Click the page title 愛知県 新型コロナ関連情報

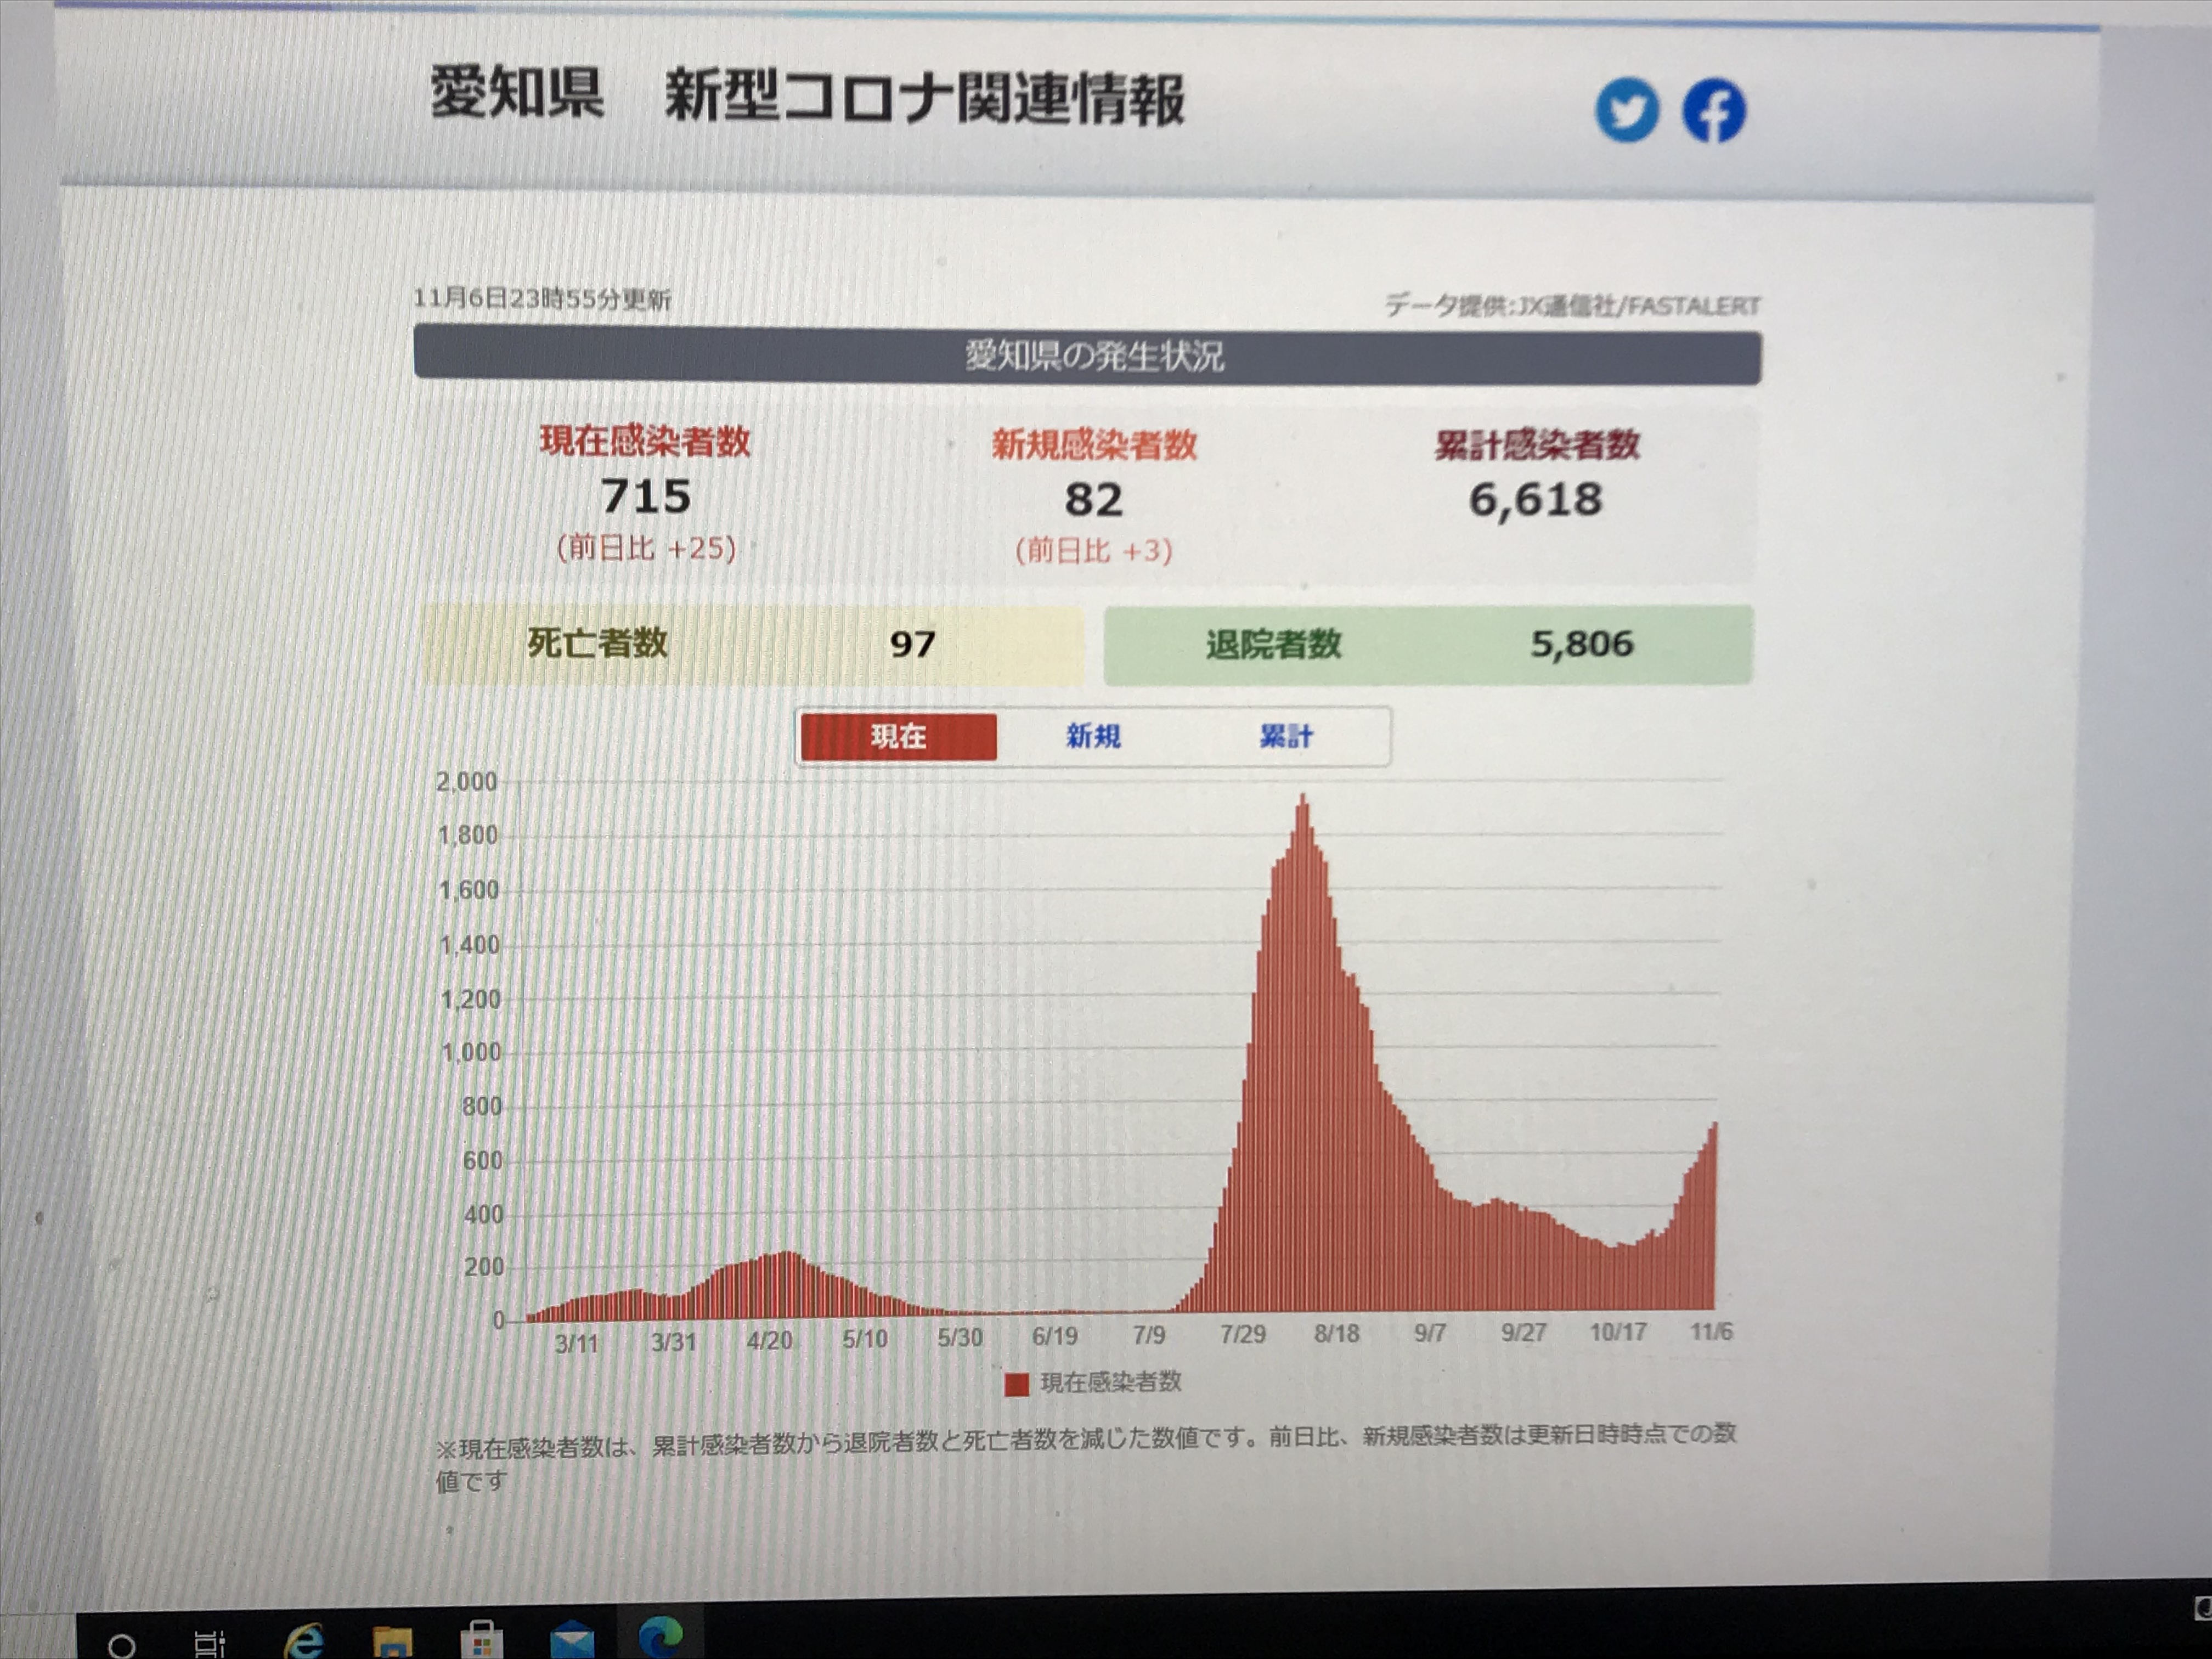pyautogui.click(x=807, y=96)
